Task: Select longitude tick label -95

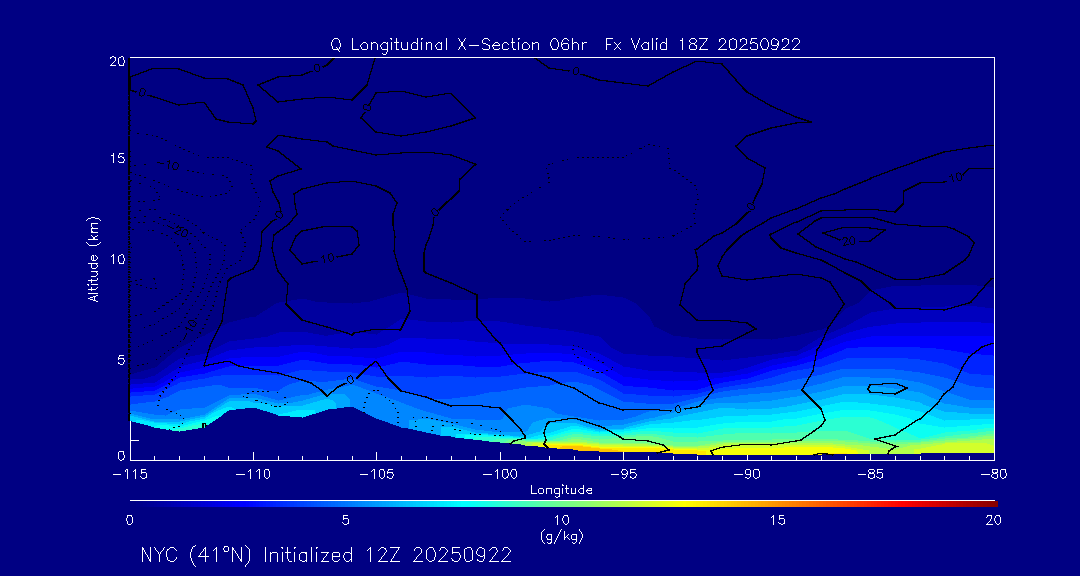Action: pos(623,475)
